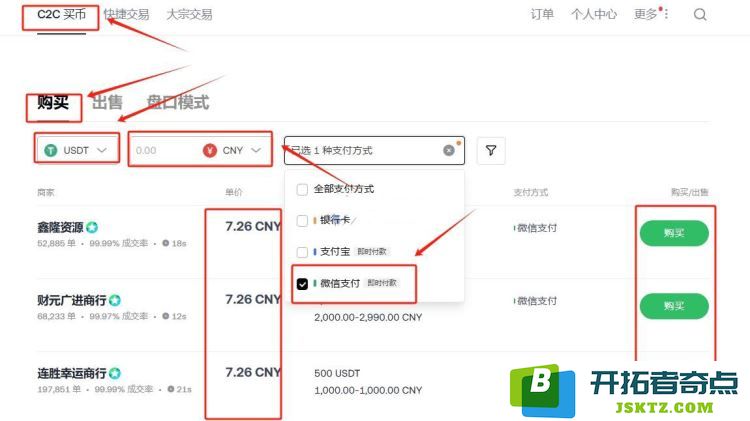Click the USDT Tether coin icon
The height and width of the screenshot is (421, 750).
51,150
